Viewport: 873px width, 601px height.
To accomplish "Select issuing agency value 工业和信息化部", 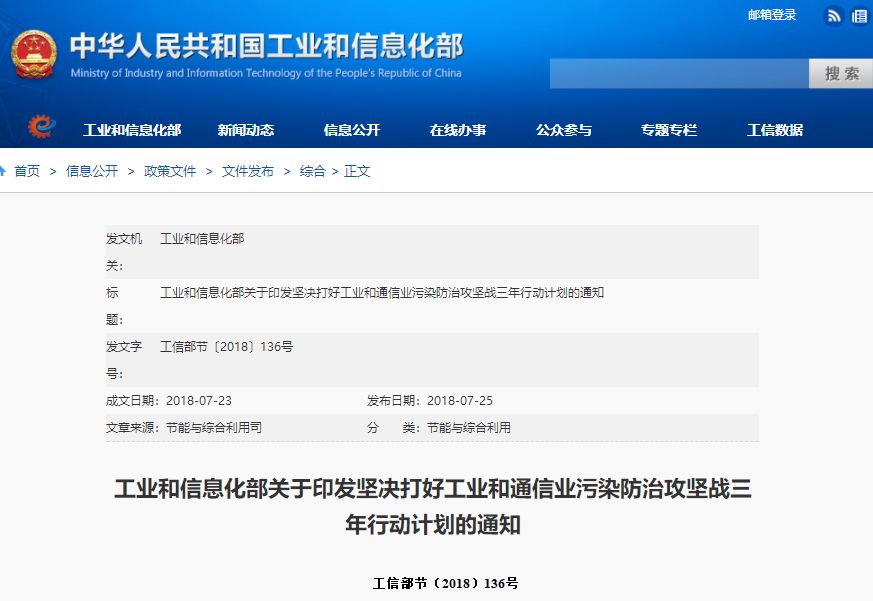I will tap(202, 239).
